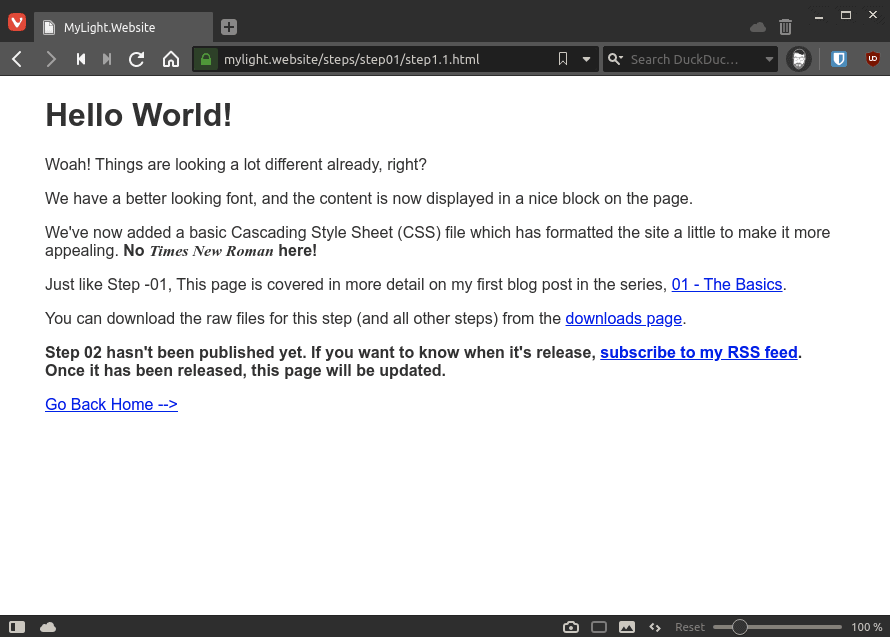Capture a screenshot of the page
890x637 pixels.
coord(571,627)
